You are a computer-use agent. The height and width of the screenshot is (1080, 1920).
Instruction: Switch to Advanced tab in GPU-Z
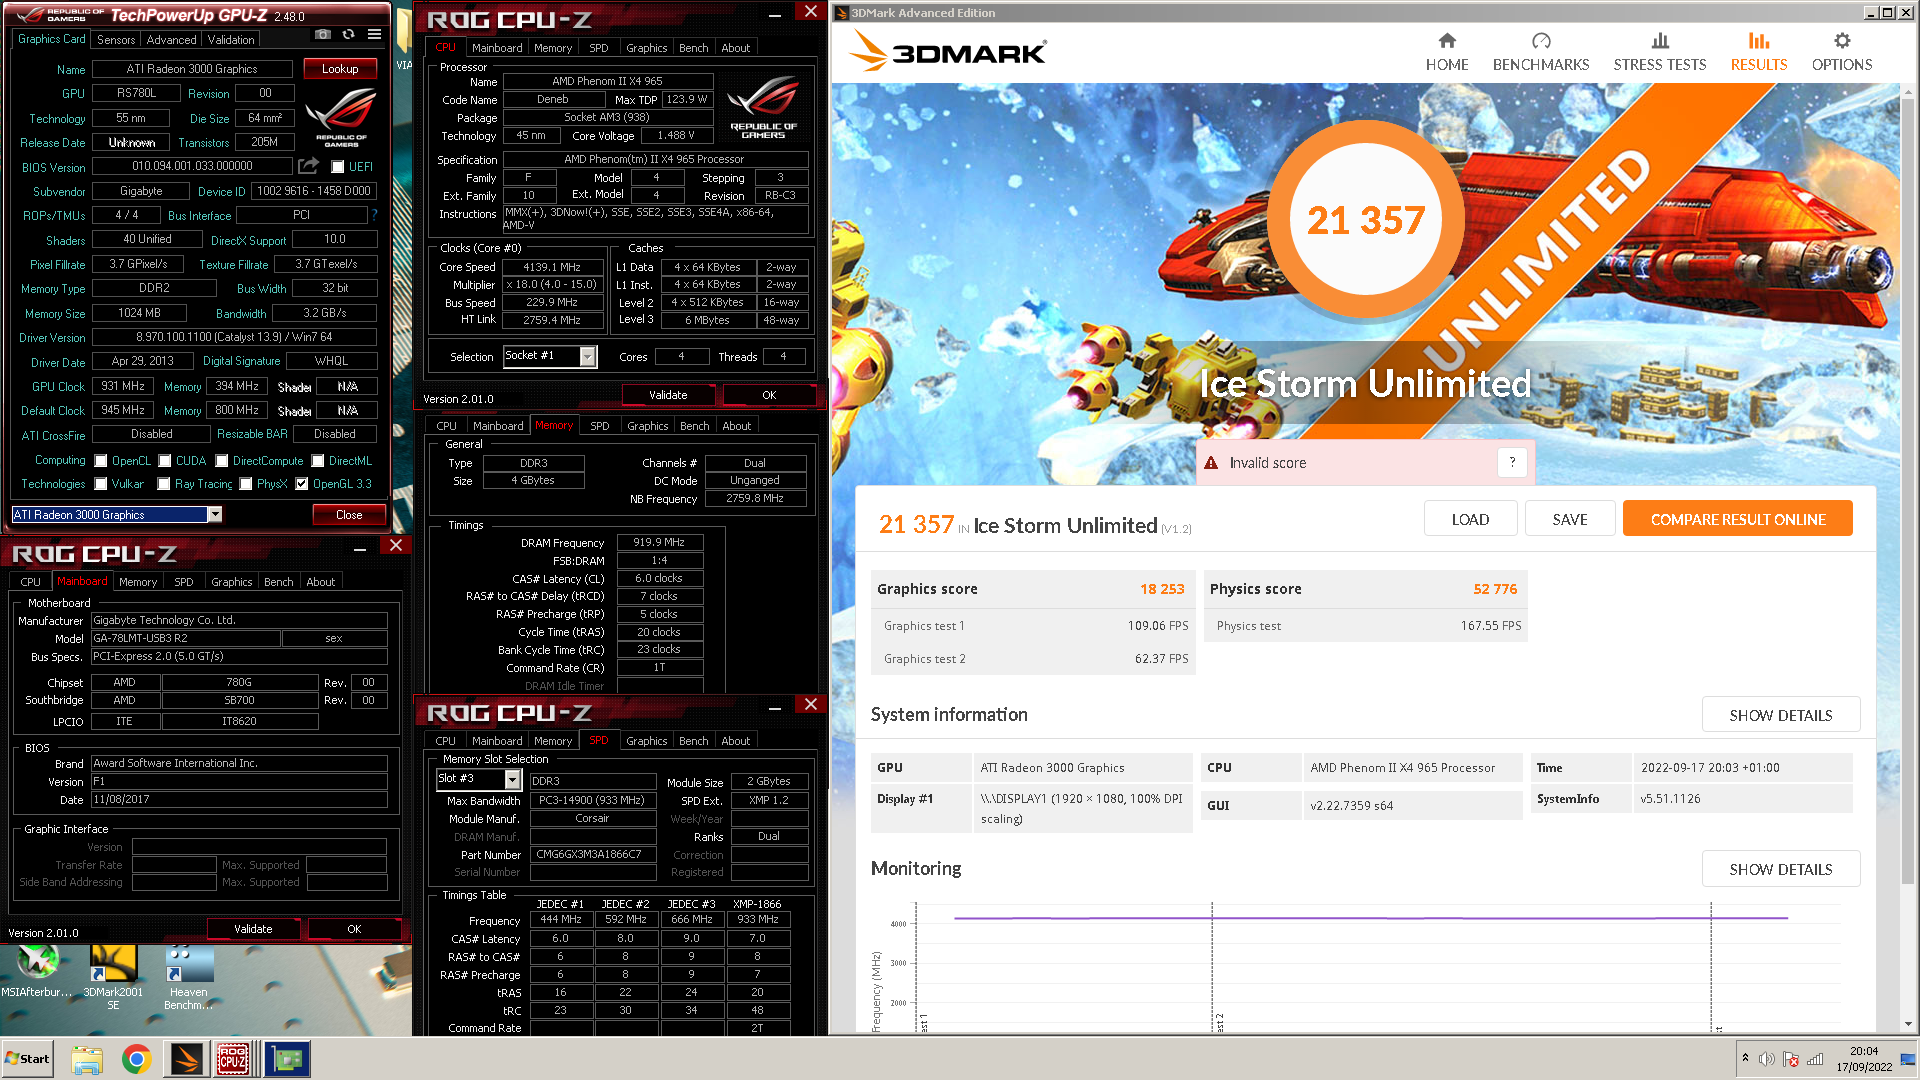click(x=171, y=40)
